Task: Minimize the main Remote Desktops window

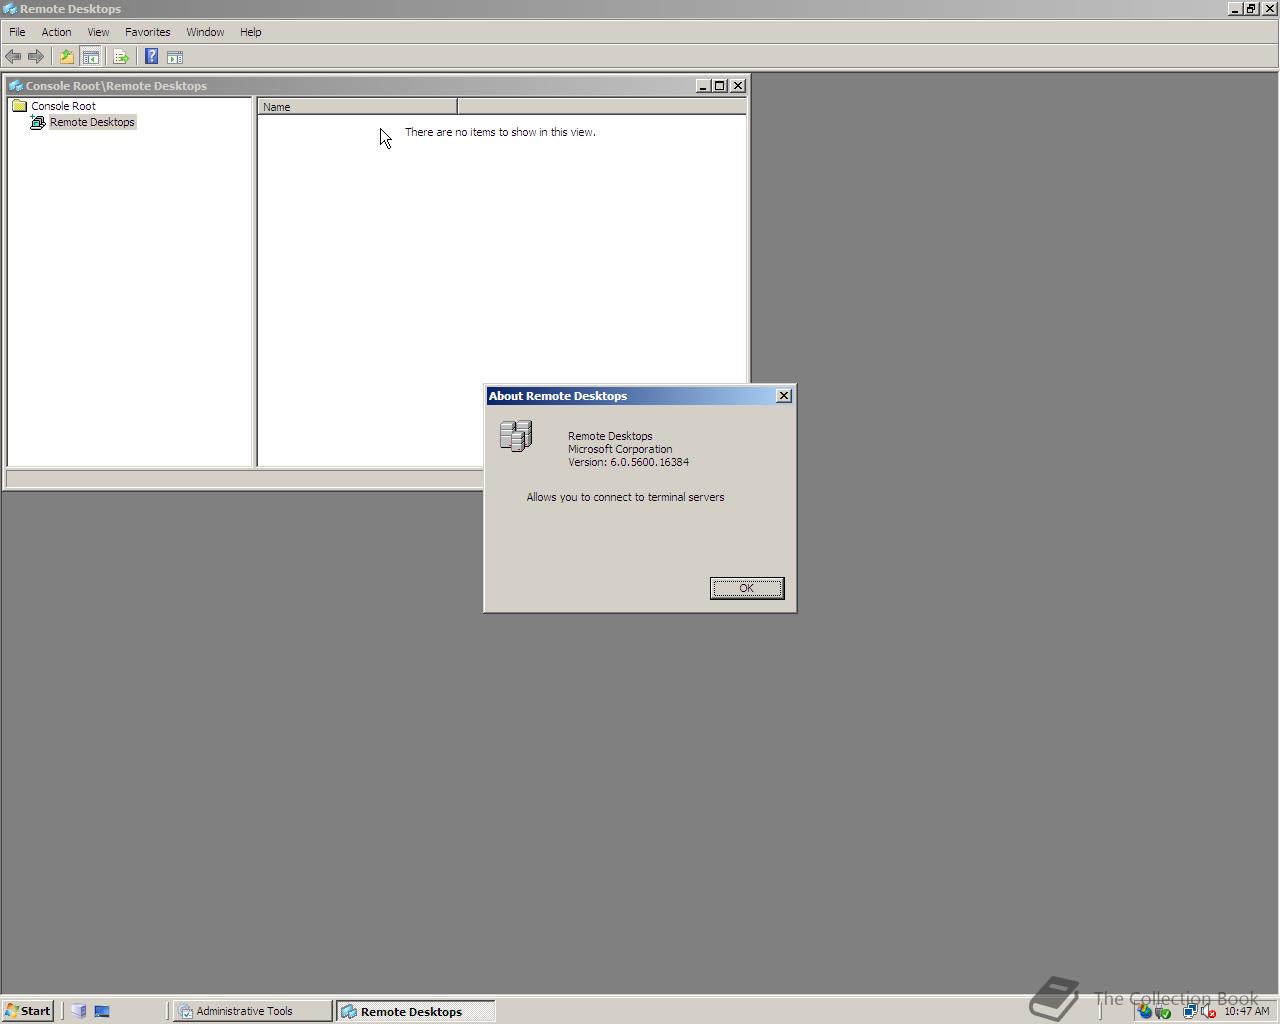Action: coord(1235,9)
